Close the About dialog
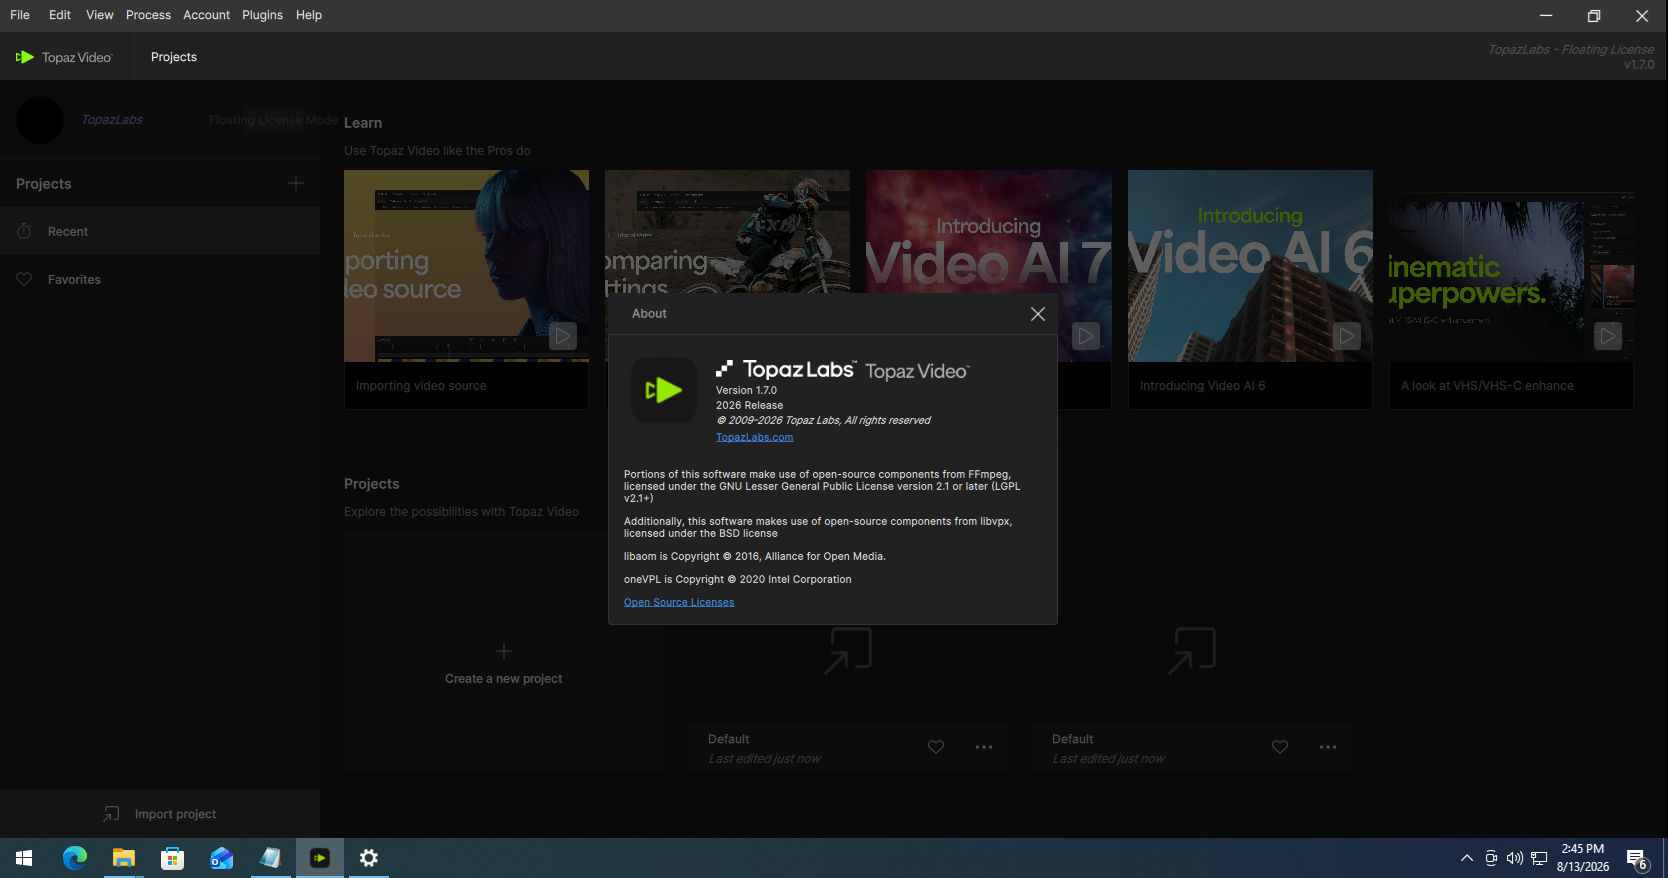The image size is (1668, 878). [x=1038, y=314]
